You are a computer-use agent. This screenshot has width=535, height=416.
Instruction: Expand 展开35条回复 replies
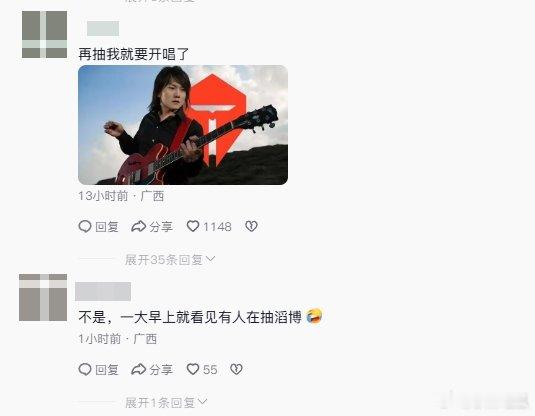click(170, 260)
